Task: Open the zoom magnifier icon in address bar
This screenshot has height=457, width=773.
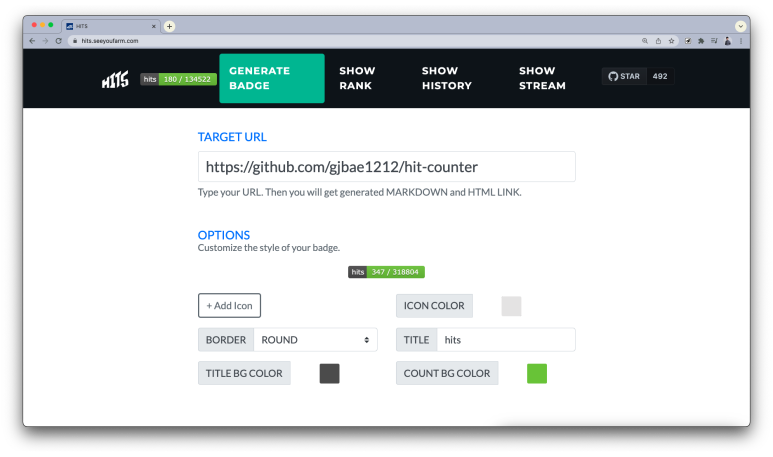Action: point(645,41)
